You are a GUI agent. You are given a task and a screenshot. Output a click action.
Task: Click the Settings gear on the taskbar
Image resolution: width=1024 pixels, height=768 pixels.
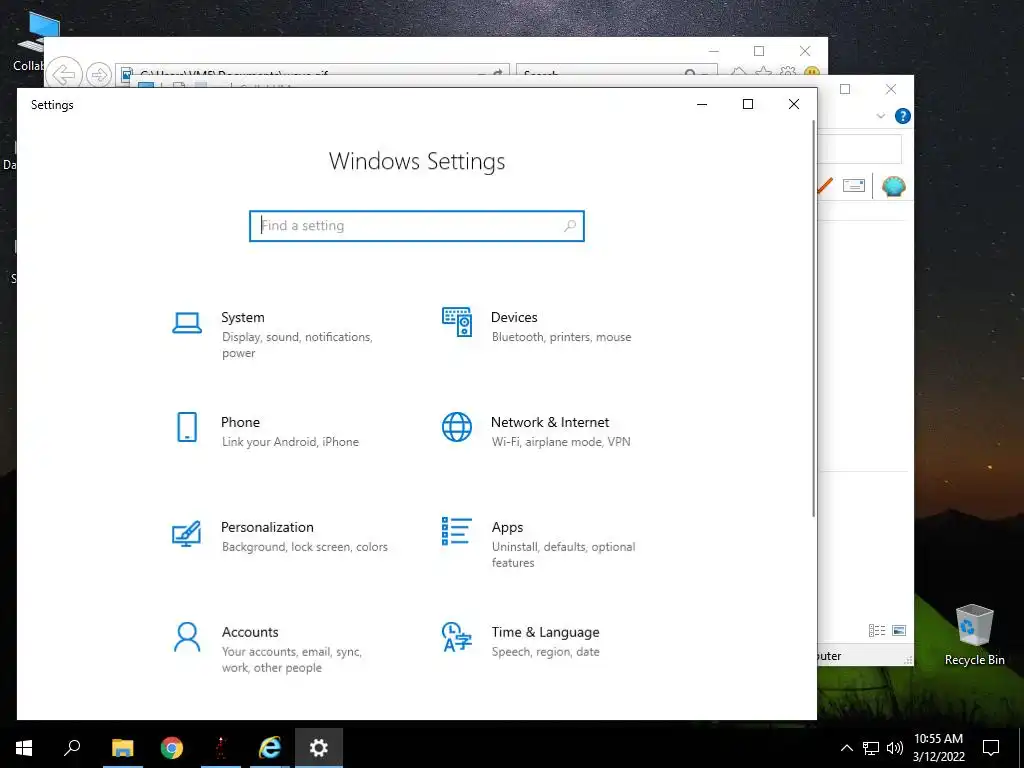319,748
